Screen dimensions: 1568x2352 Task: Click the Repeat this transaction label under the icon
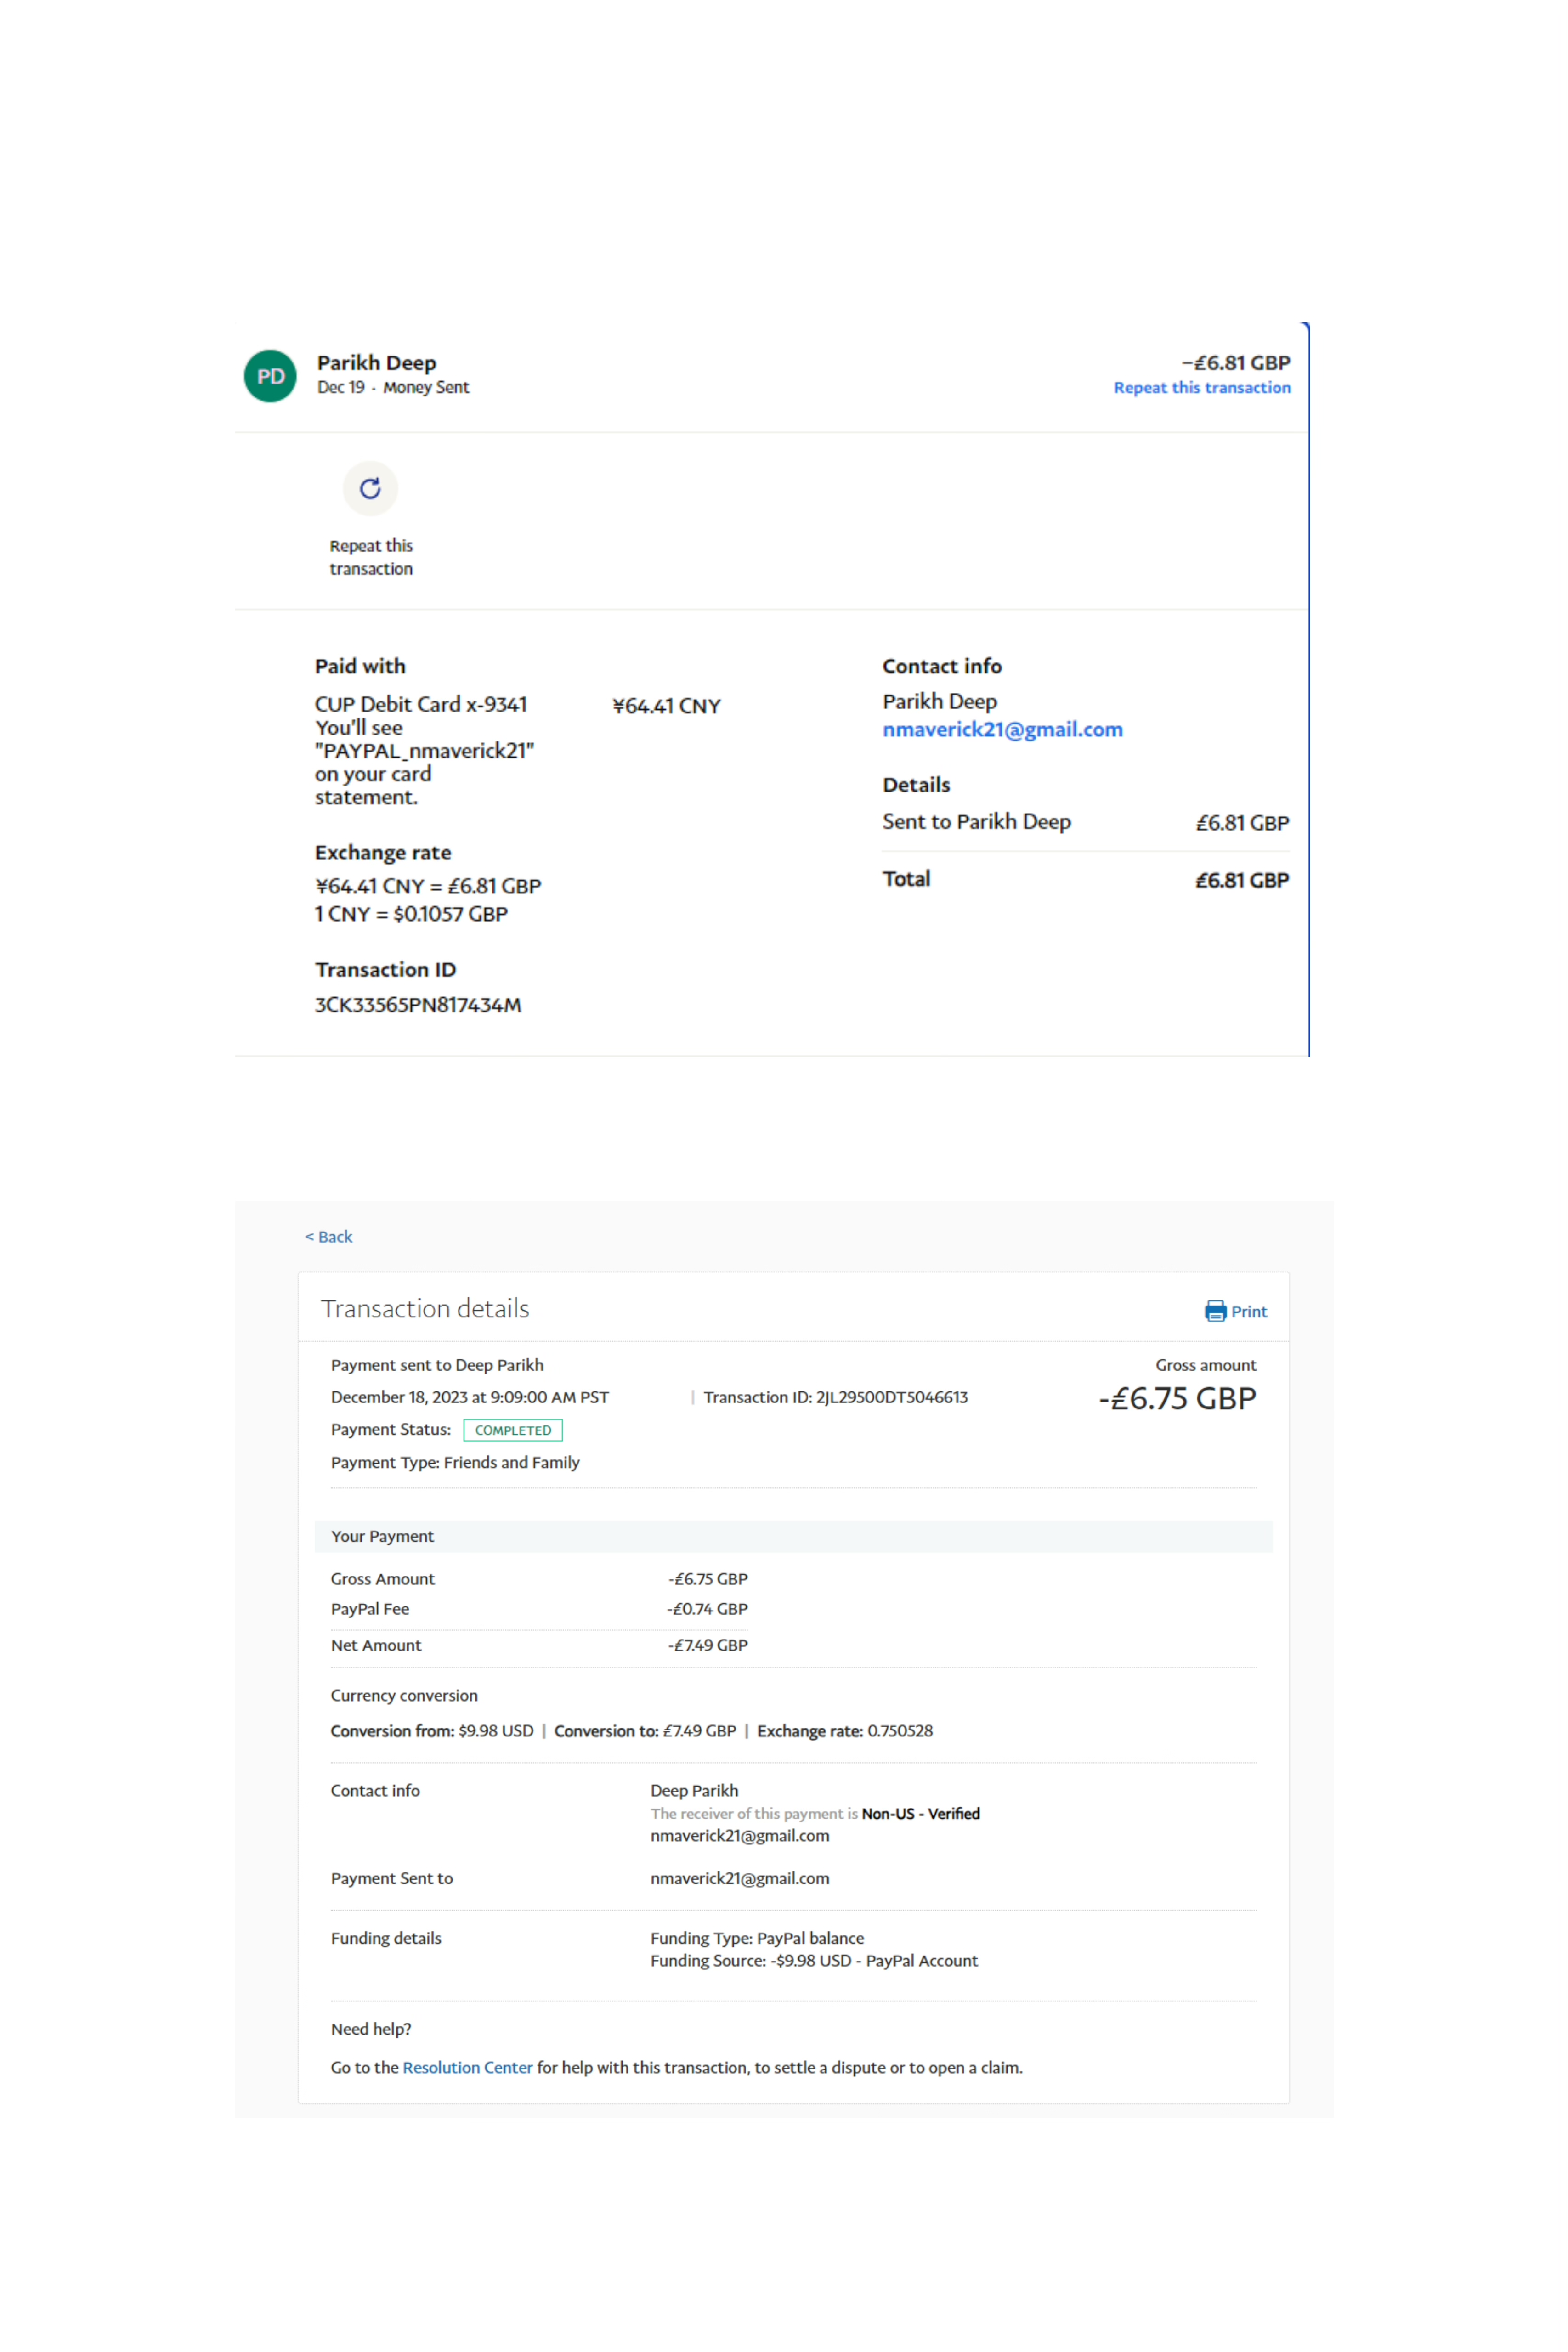tap(371, 557)
